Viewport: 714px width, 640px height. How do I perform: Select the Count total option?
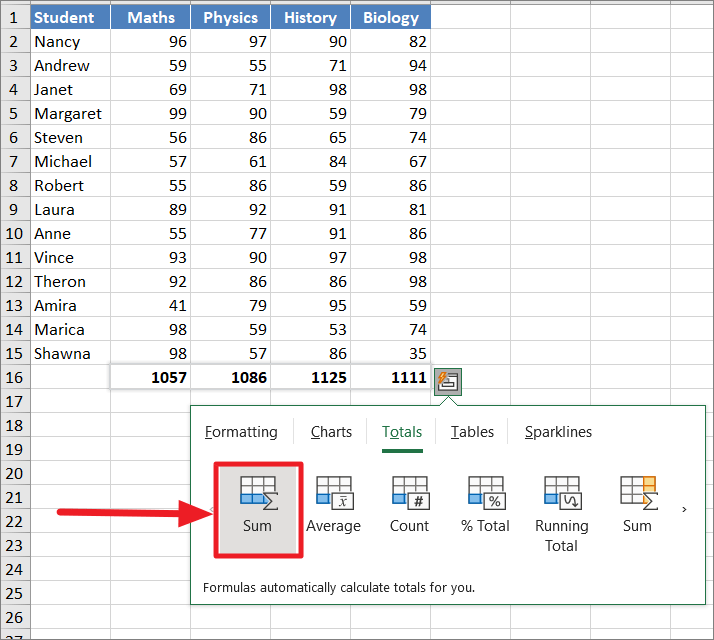(x=409, y=505)
